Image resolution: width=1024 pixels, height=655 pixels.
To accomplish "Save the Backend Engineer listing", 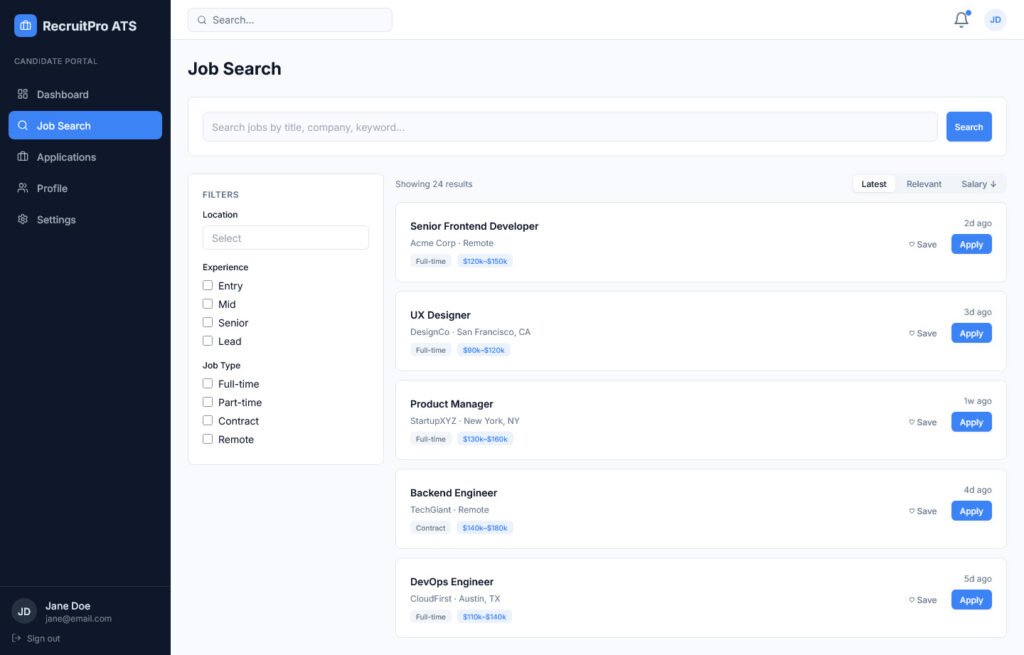I will [920, 511].
